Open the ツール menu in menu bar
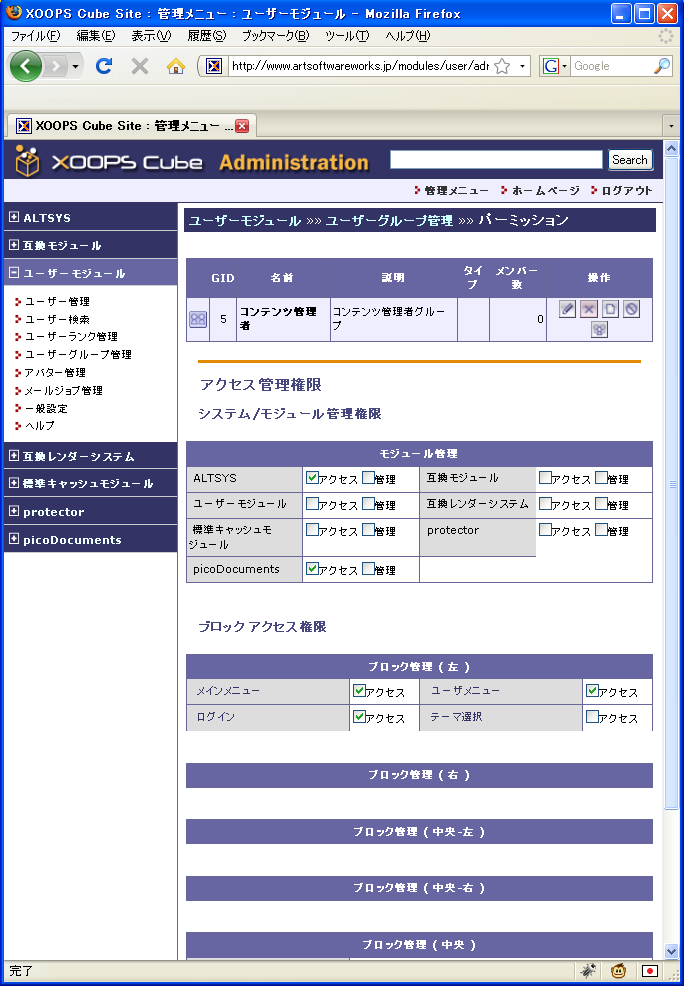 click(x=346, y=36)
